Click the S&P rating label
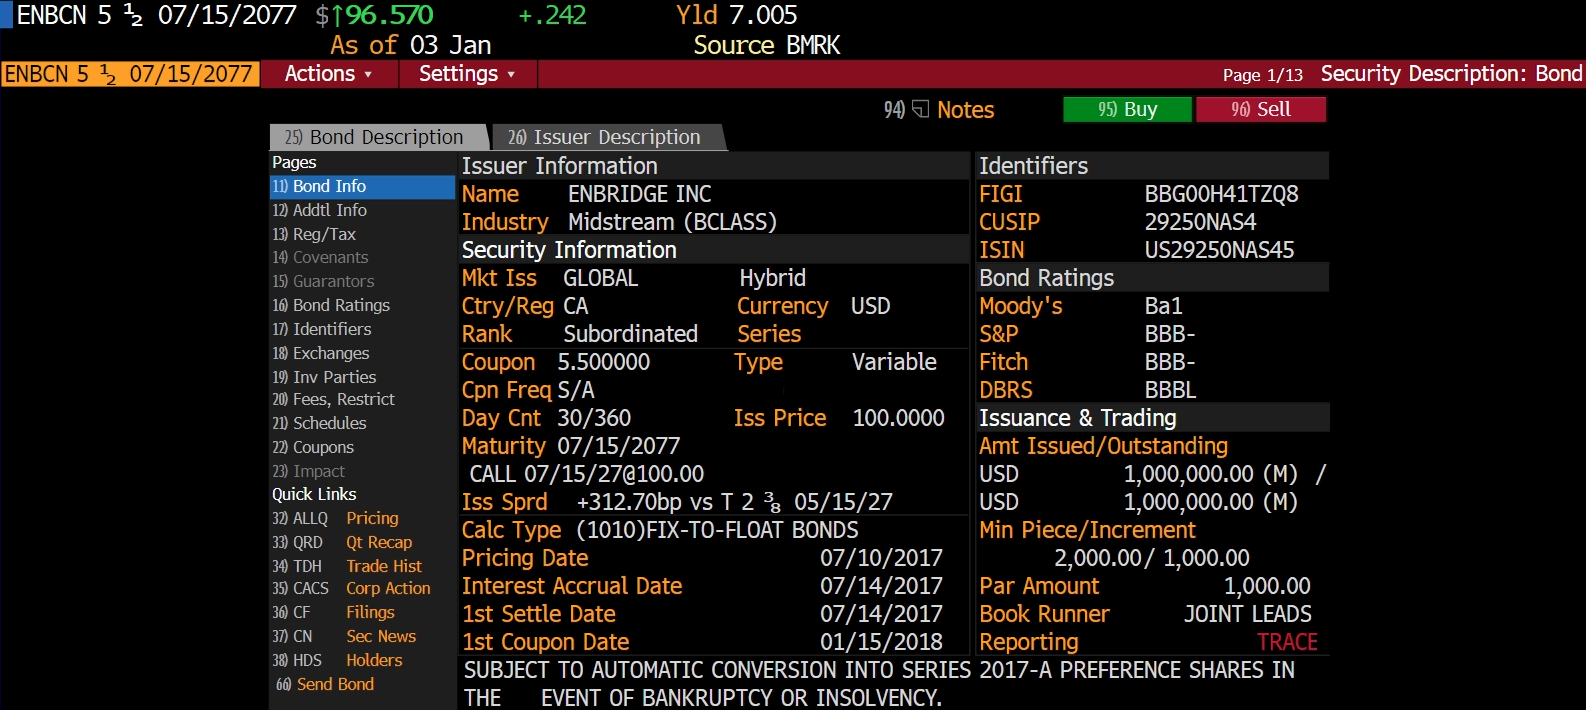 pyautogui.click(x=999, y=334)
